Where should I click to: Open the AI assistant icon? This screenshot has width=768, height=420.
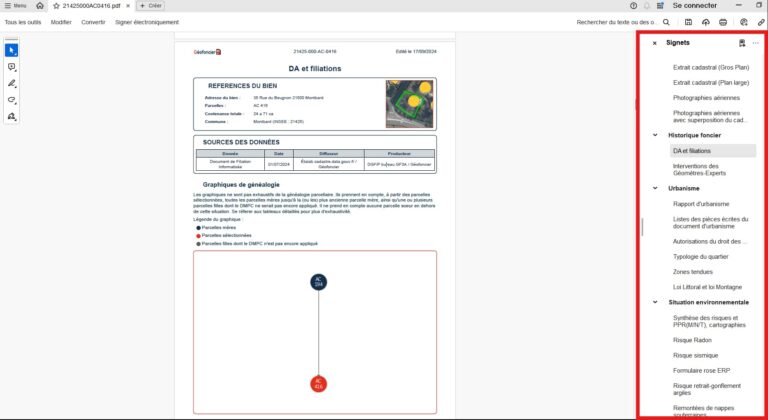tap(744, 22)
